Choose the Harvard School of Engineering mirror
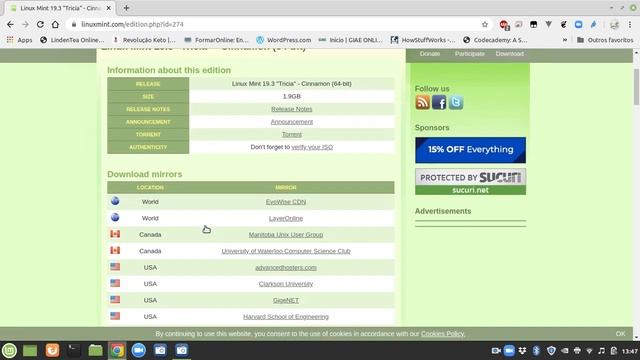Screen dimensions: 640x360 click(x=286, y=316)
